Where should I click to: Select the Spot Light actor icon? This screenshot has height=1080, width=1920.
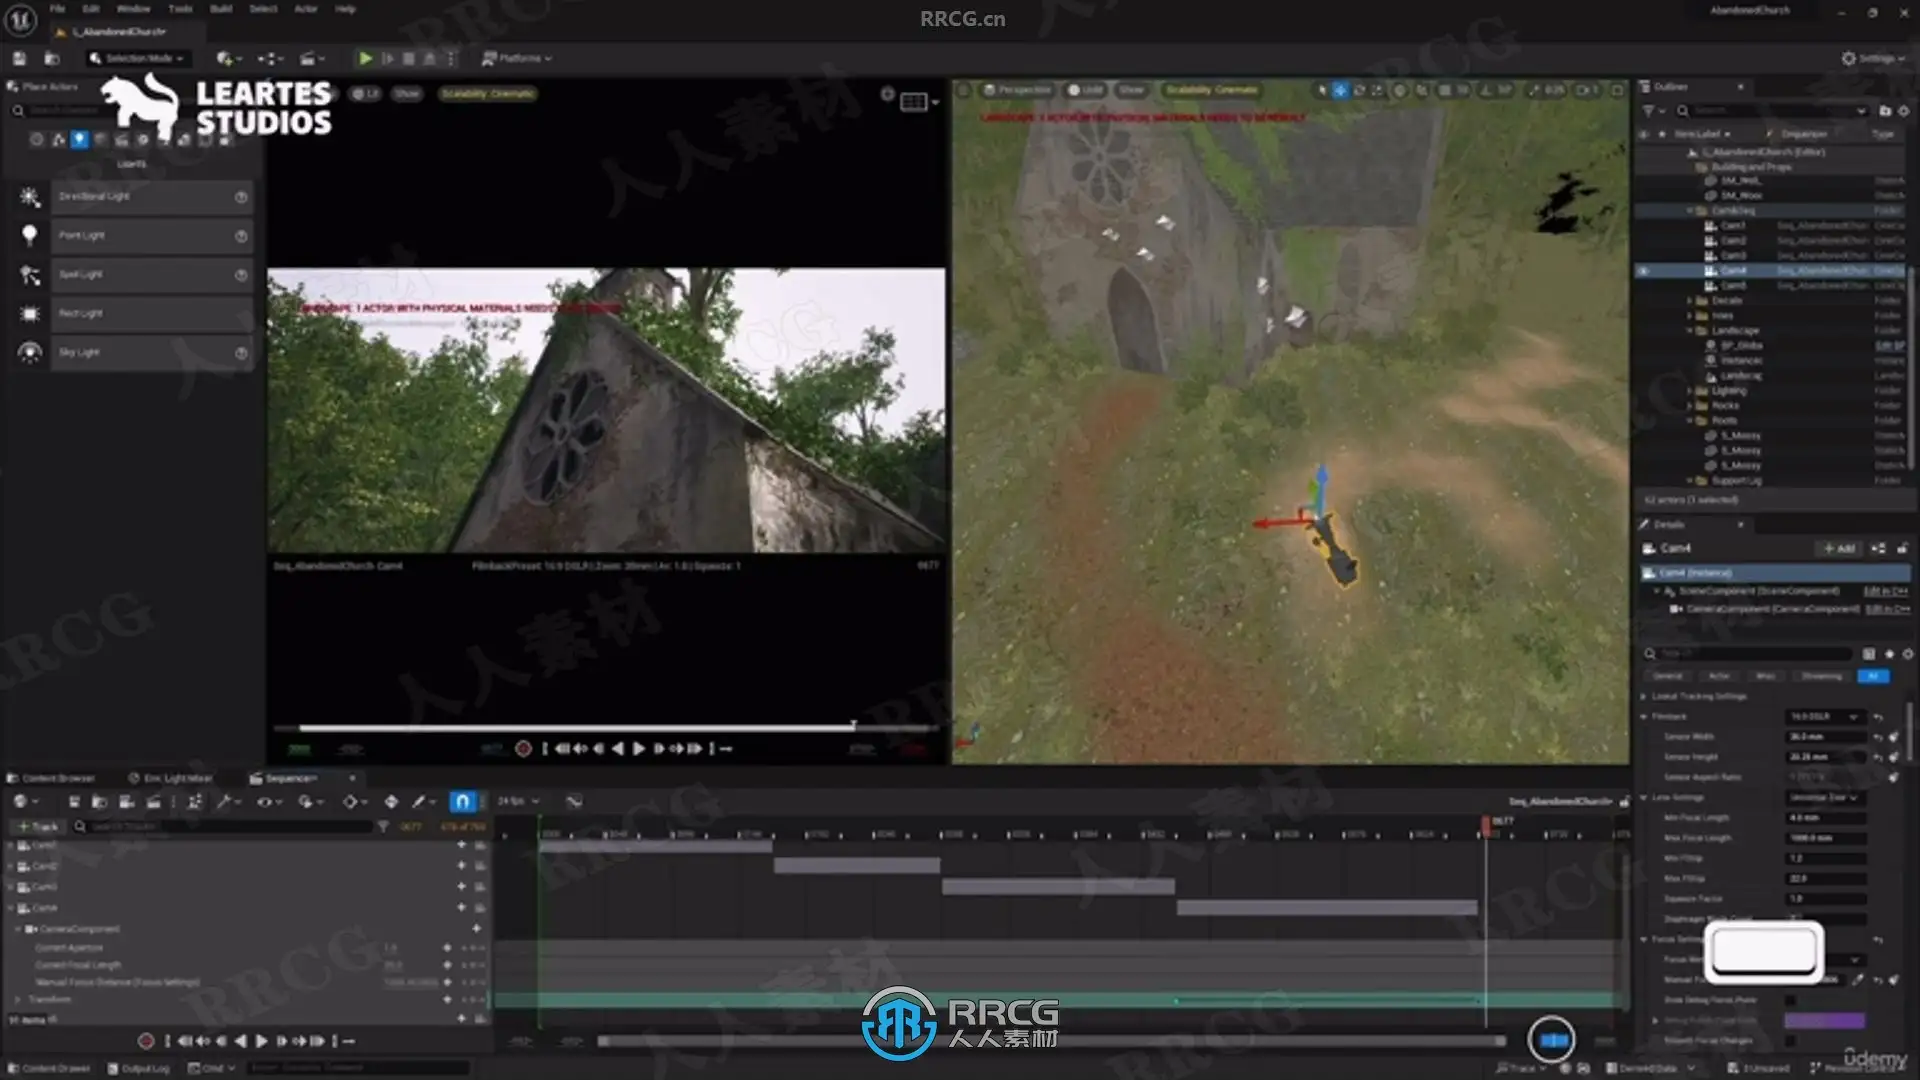pos(30,274)
